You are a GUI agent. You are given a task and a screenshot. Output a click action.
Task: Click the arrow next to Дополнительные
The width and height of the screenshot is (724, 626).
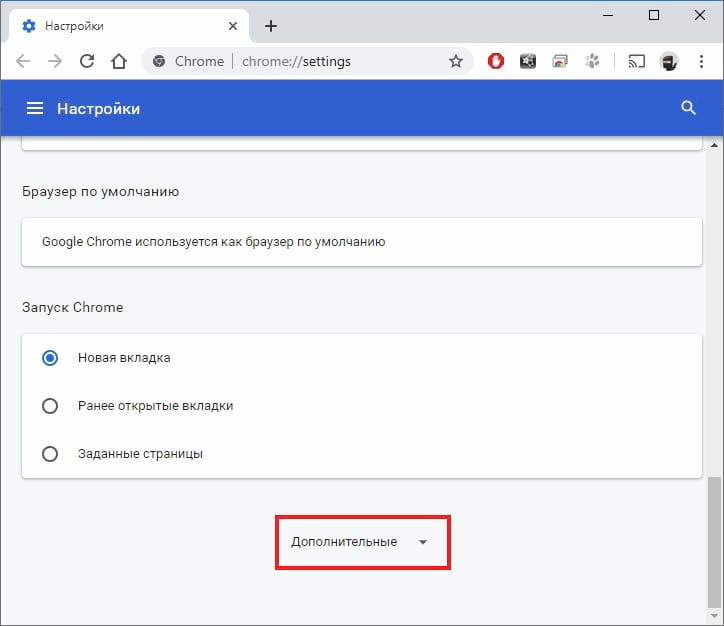point(423,542)
